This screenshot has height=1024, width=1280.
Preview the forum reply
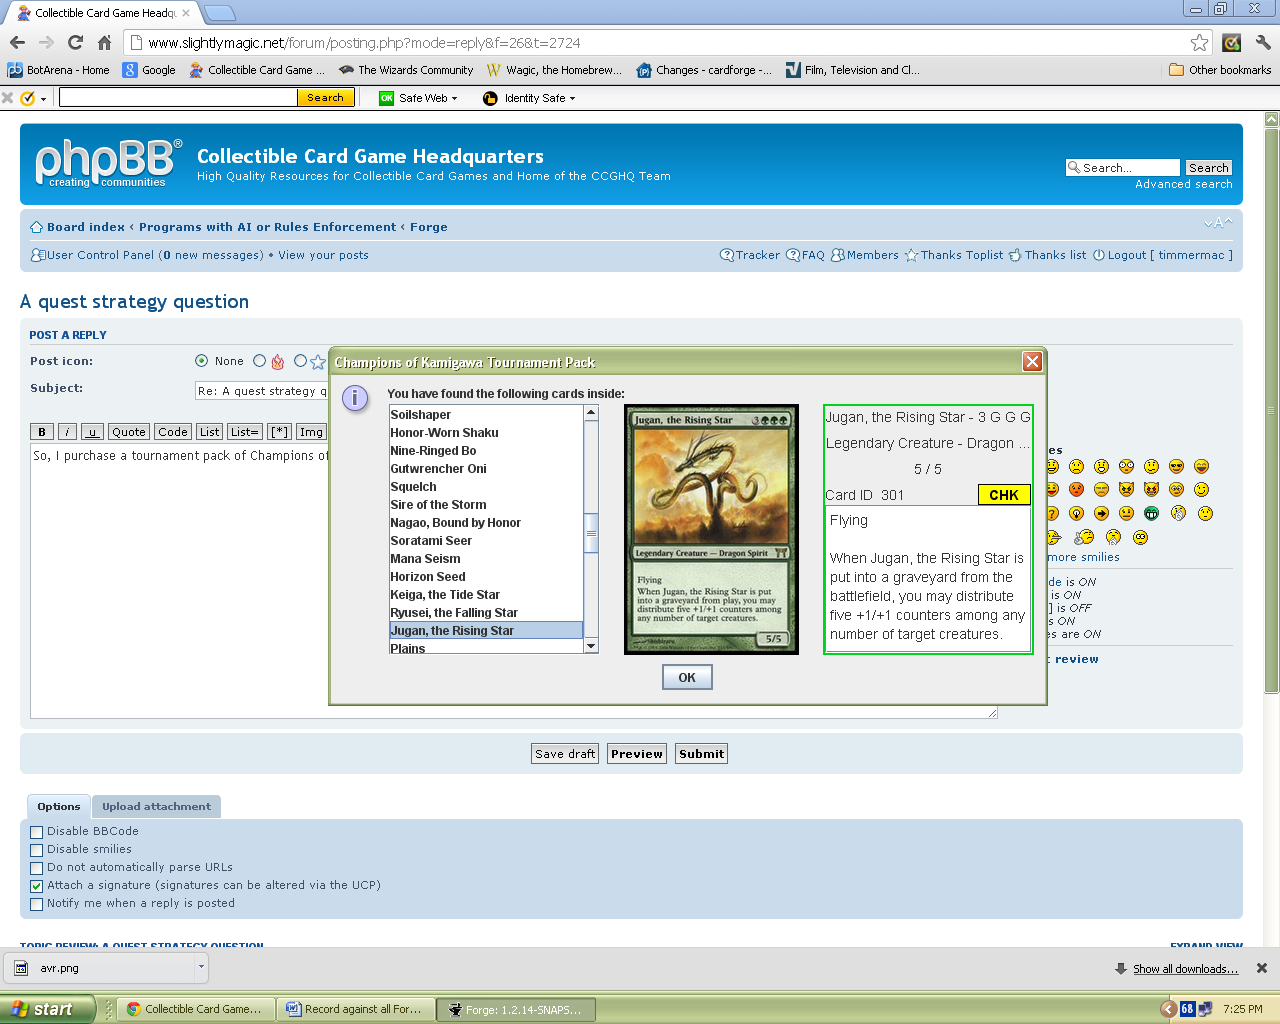click(x=637, y=754)
